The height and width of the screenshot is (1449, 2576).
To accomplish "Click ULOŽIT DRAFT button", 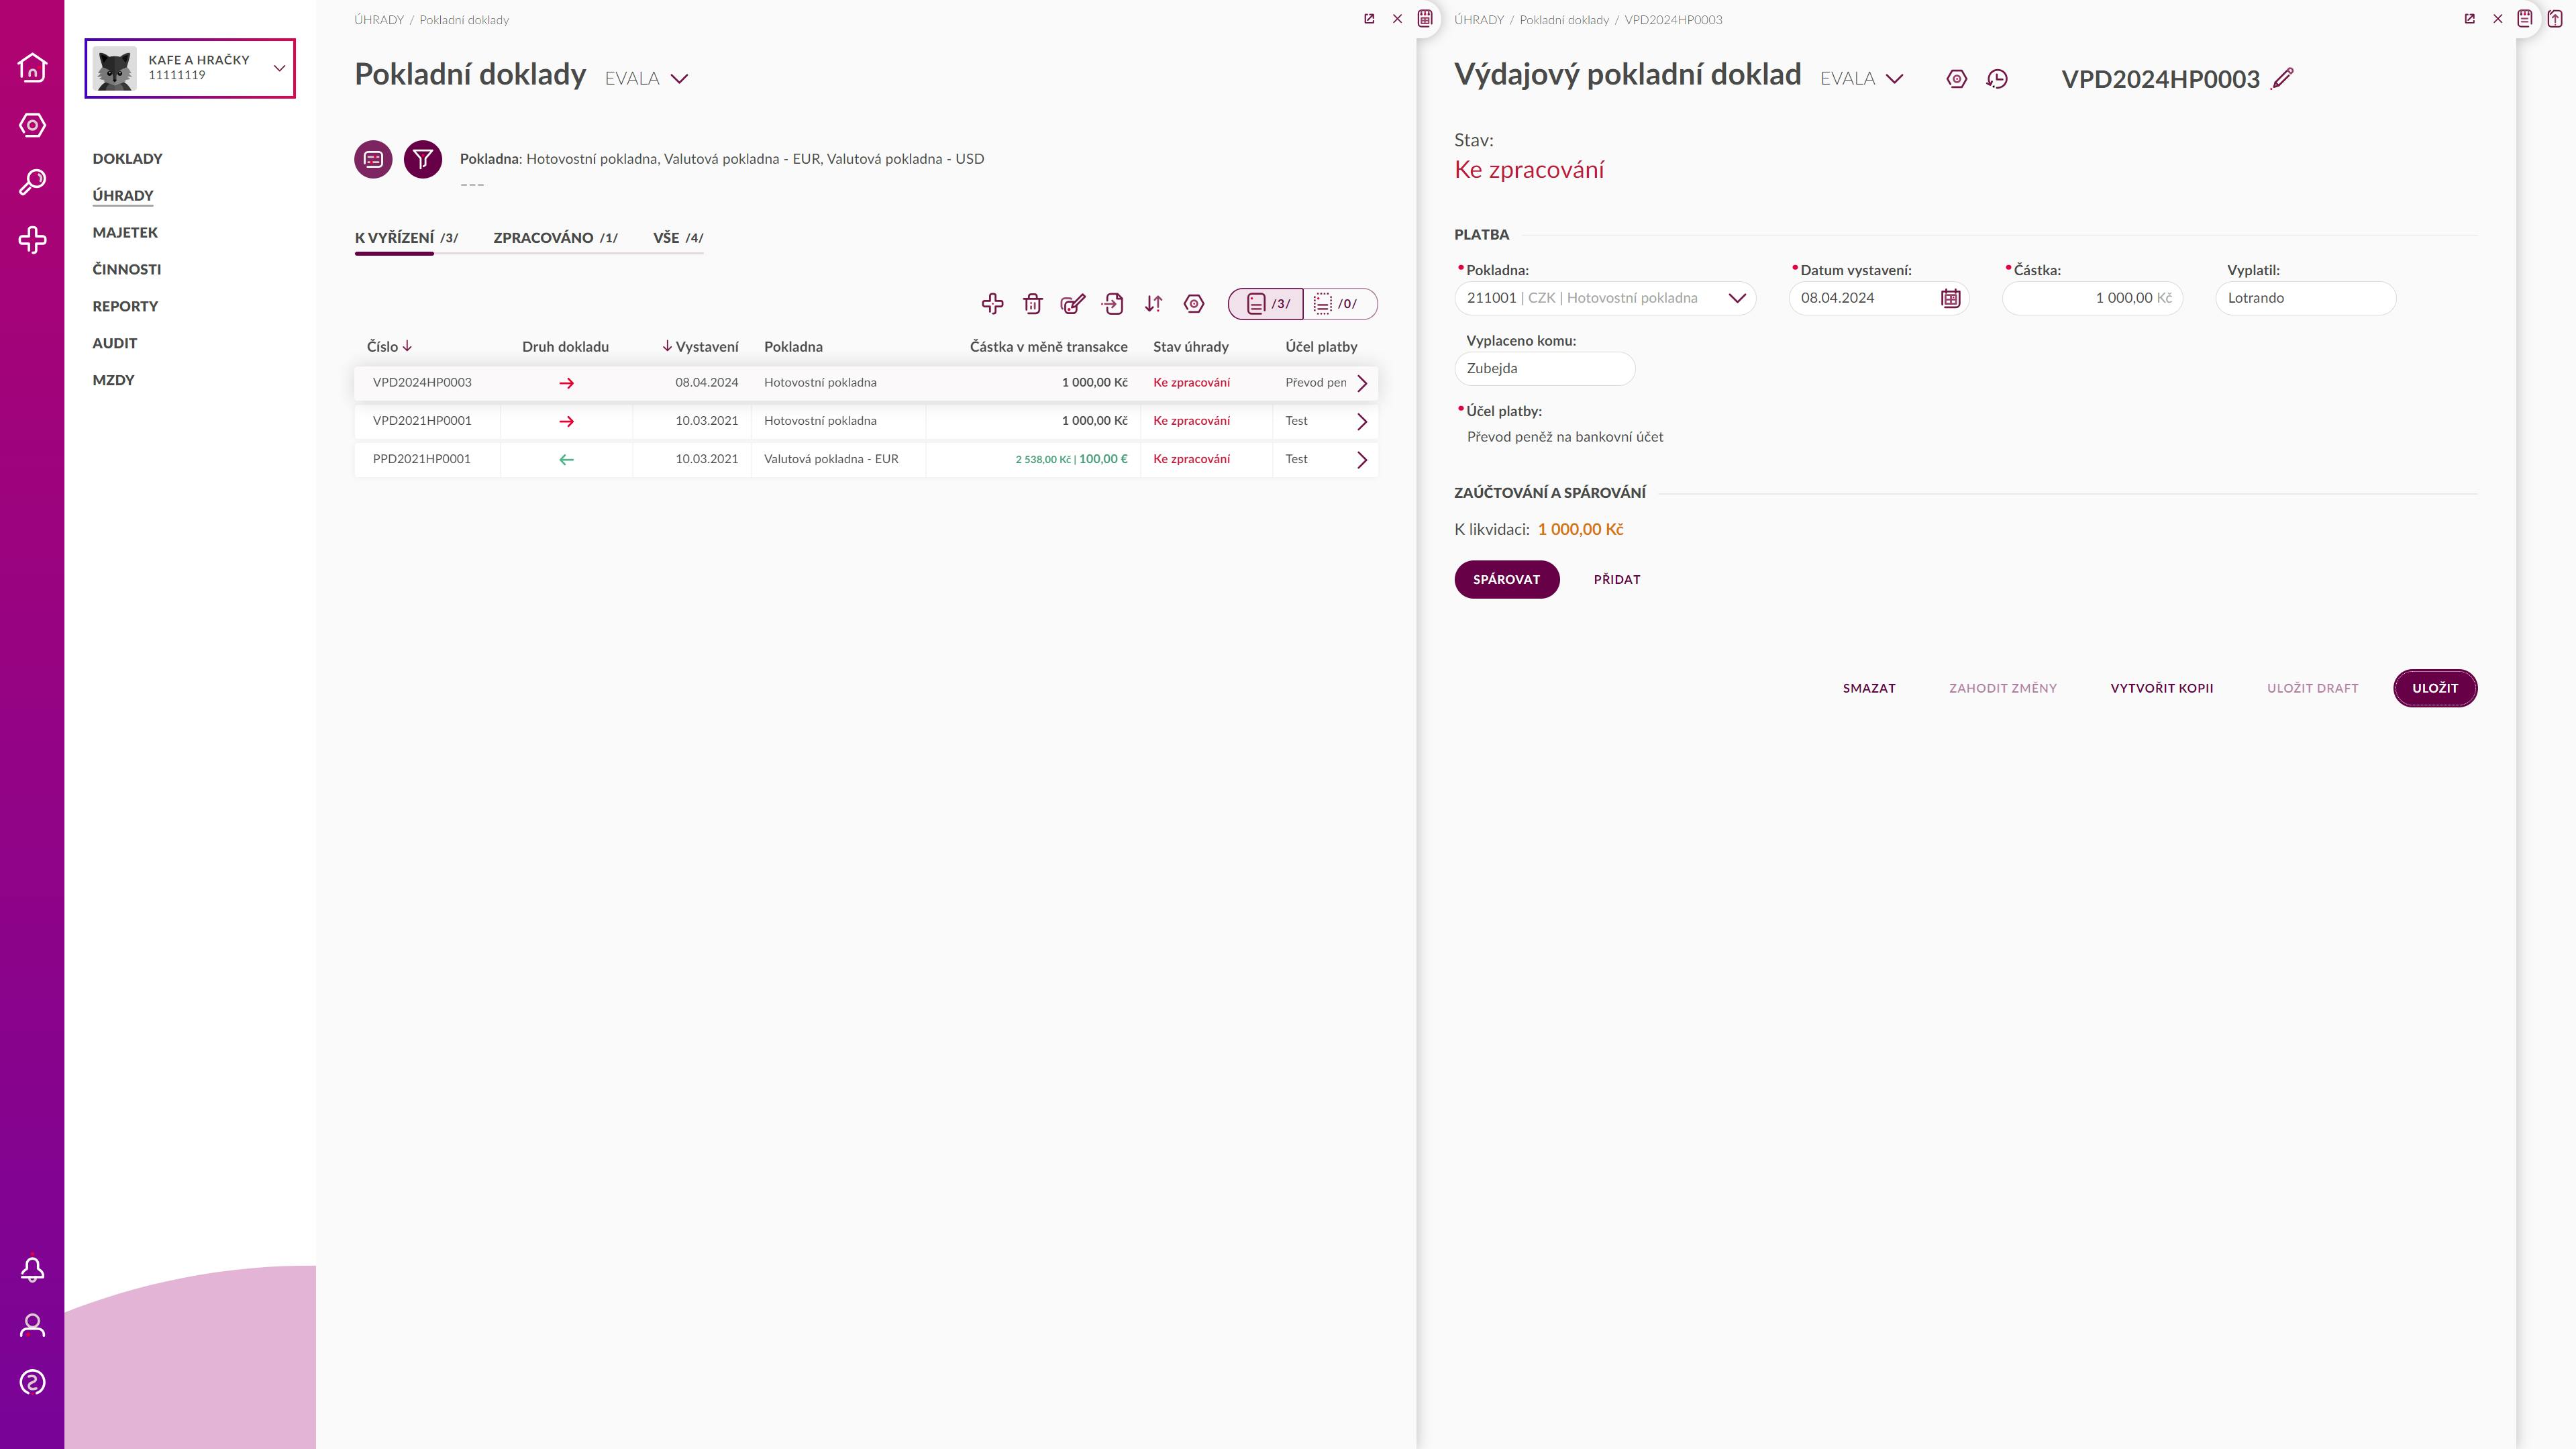I will click(2312, 688).
